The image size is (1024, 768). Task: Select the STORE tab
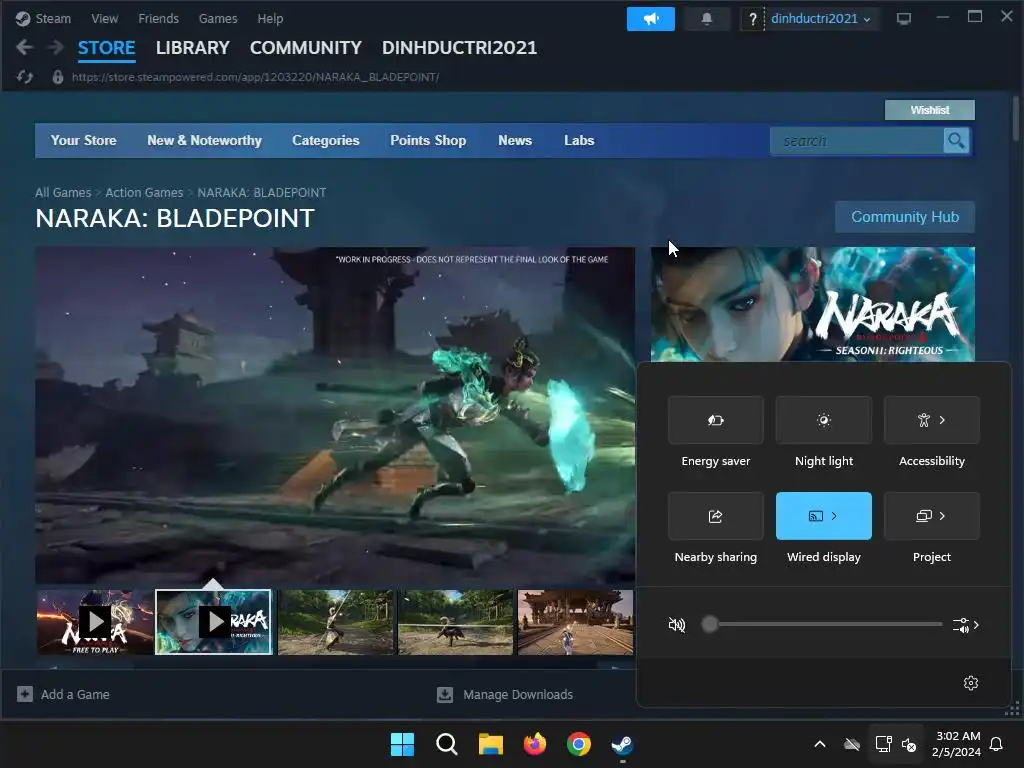click(x=106, y=48)
